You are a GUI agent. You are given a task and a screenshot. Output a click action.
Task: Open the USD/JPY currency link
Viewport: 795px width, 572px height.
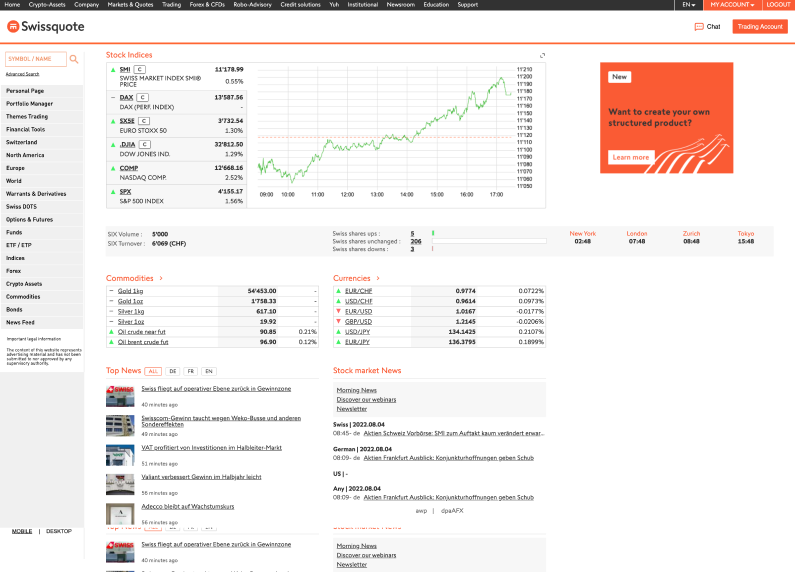[357, 332]
